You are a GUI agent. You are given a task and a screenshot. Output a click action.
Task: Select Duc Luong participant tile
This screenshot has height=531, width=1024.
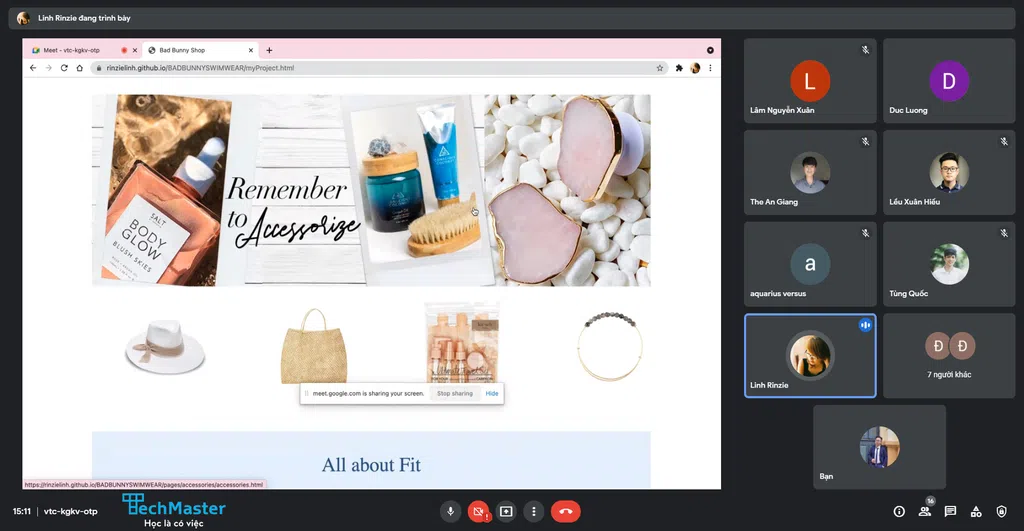[949, 80]
